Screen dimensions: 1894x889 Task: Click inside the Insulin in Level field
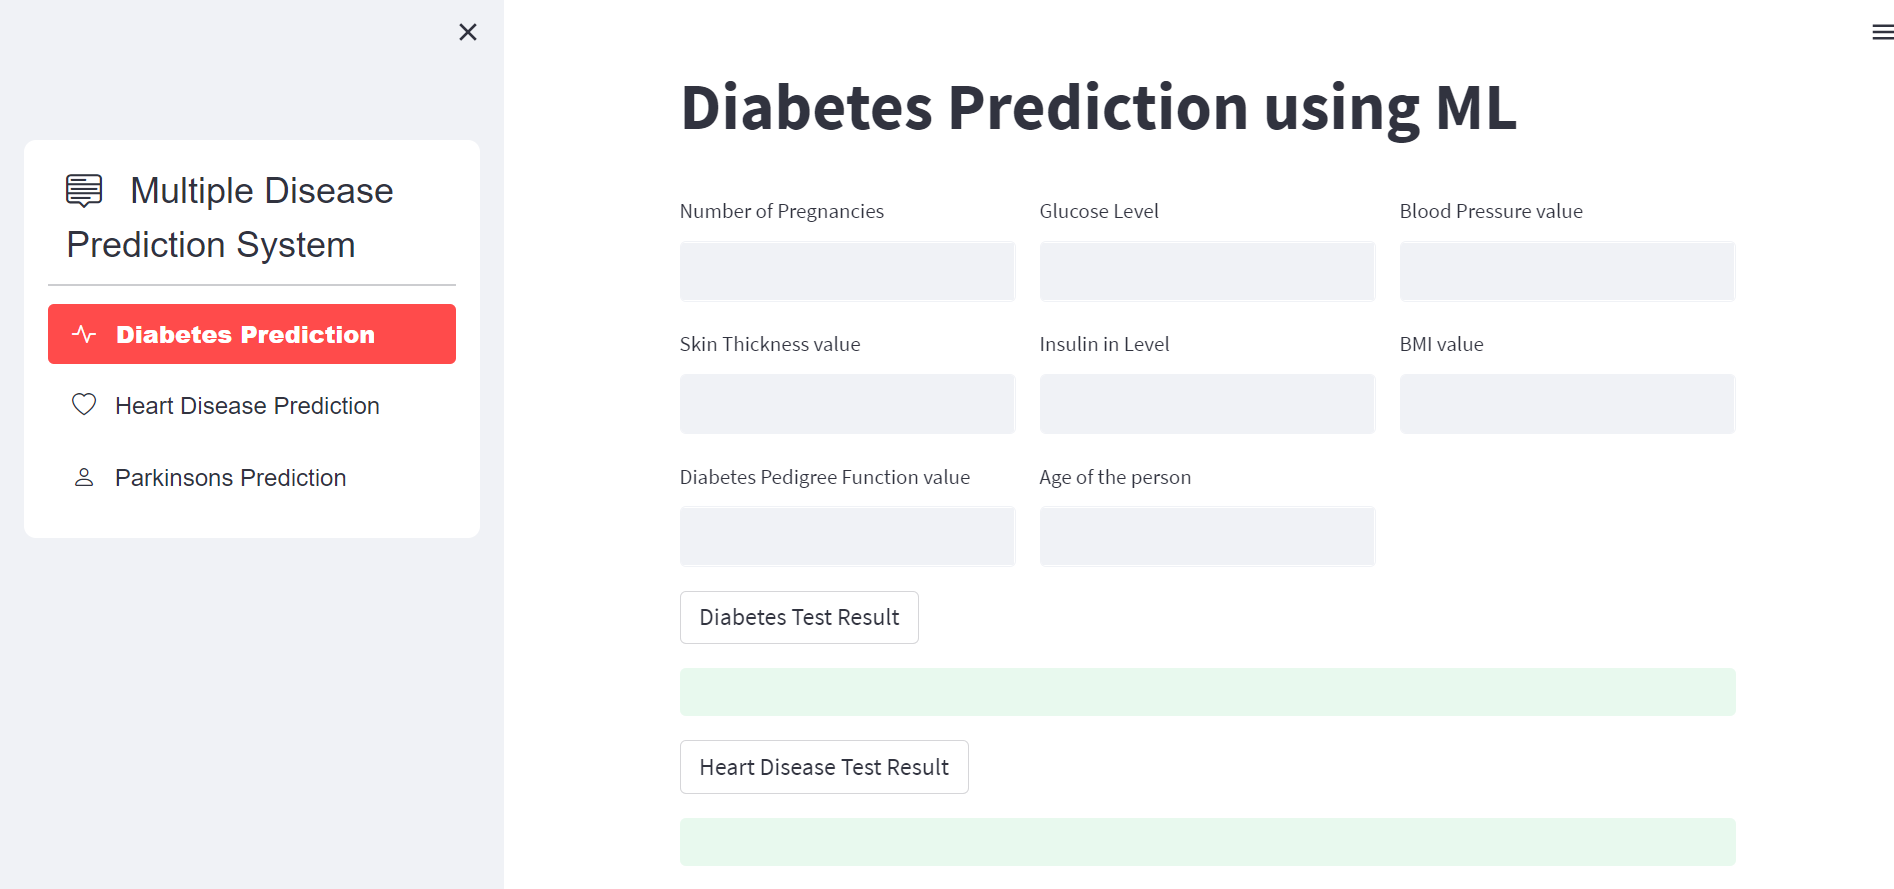point(1207,403)
